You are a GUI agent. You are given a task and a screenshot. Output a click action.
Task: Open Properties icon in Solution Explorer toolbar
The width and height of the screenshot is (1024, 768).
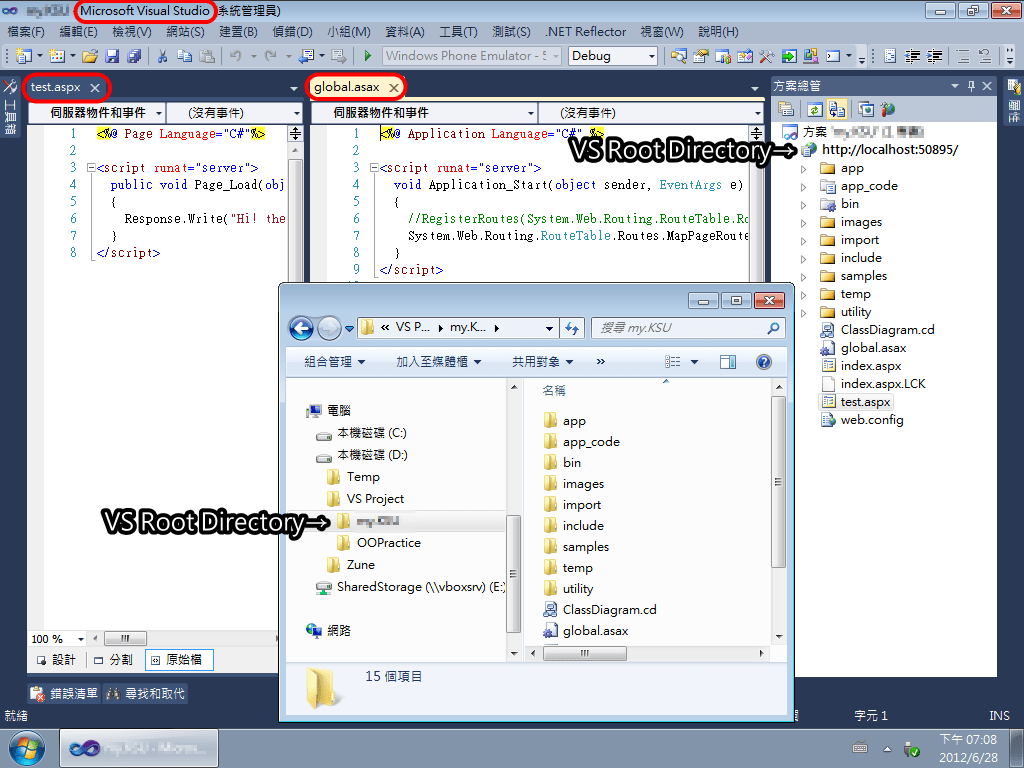(786, 109)
